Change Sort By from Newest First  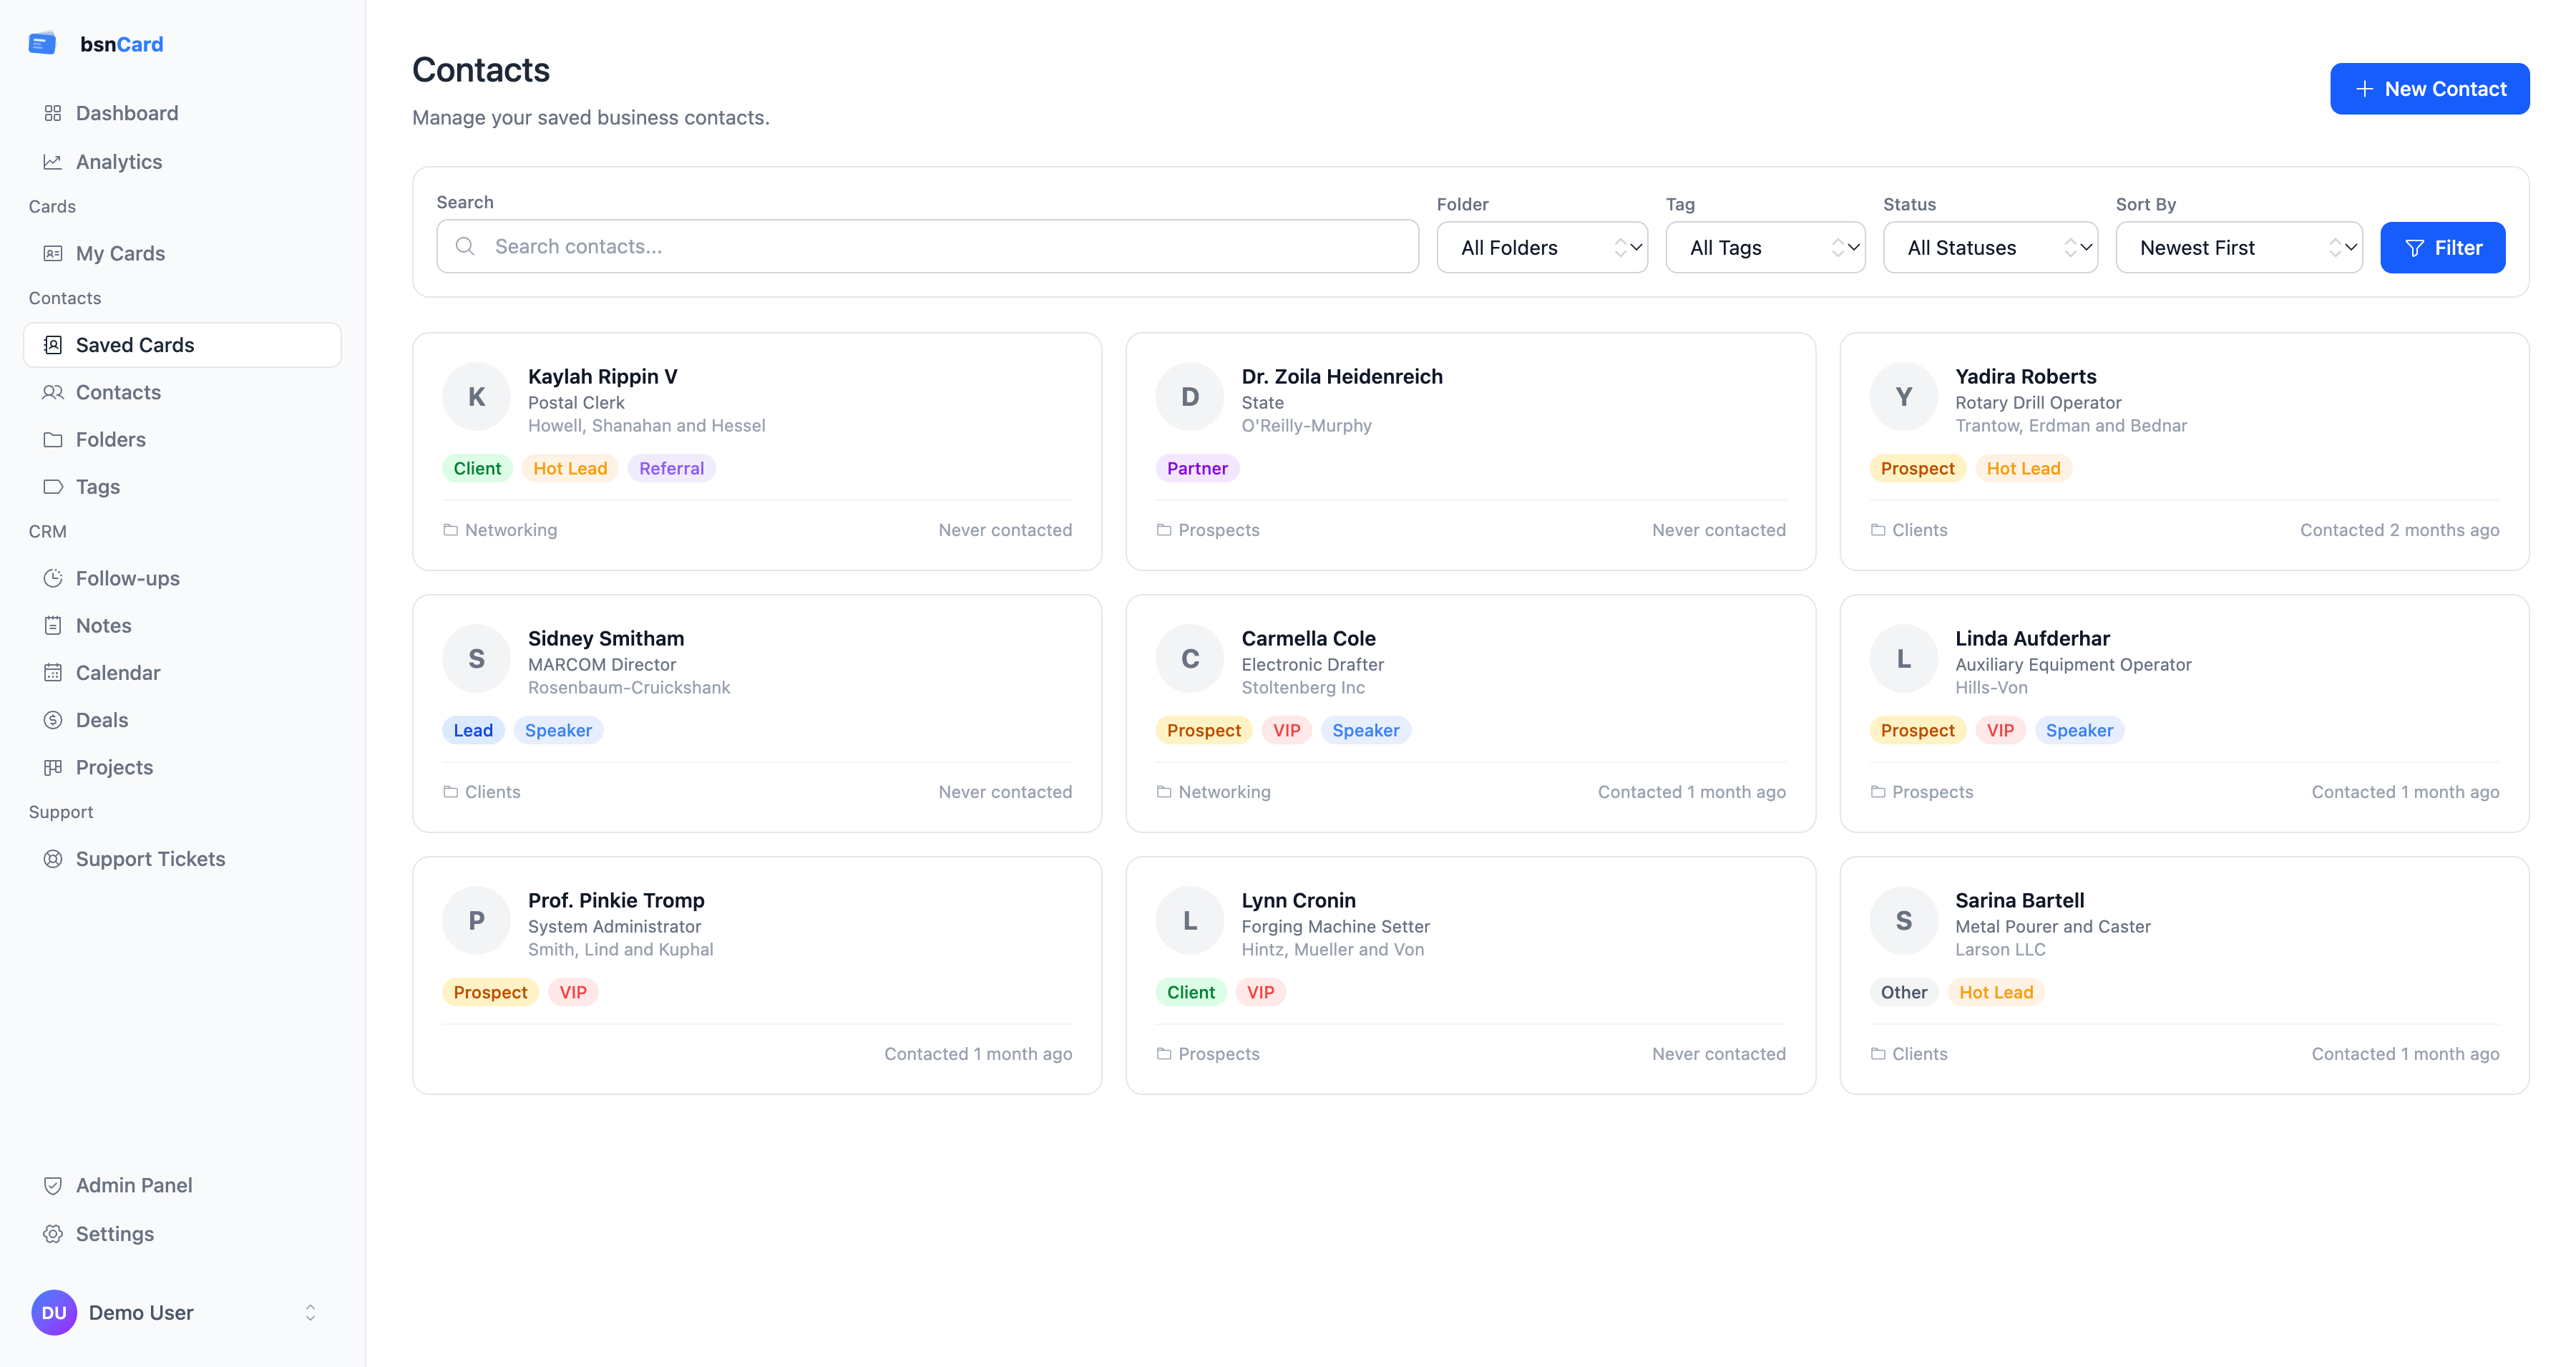[2239, 247]
